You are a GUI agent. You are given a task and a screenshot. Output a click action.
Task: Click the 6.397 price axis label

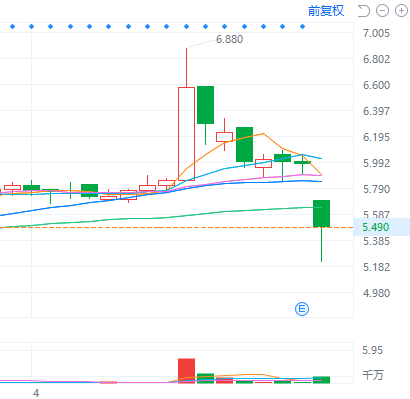coord(376,111)
